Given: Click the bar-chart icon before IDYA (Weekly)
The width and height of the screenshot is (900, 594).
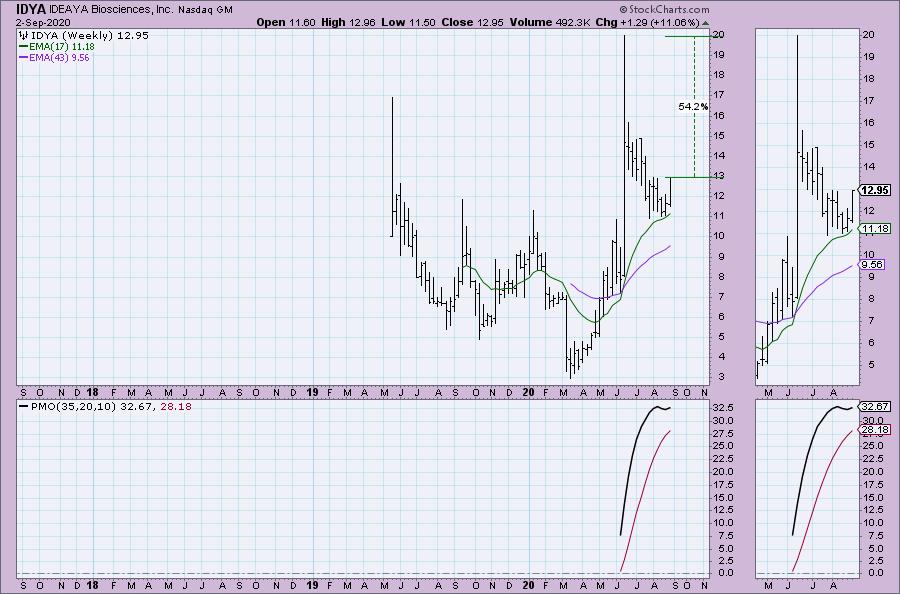Looking at the screenshot, I should tap(24, 35).
